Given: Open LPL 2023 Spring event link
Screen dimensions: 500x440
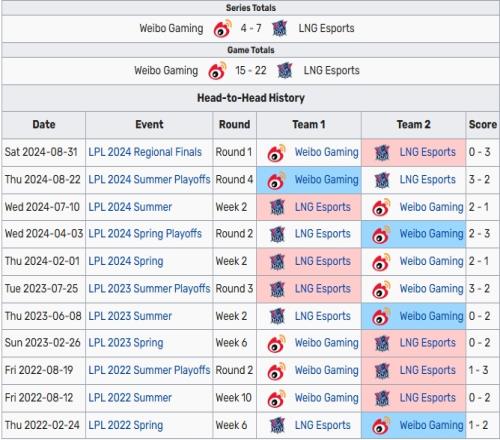Looking at the screenshot, I should pos(126,343).
